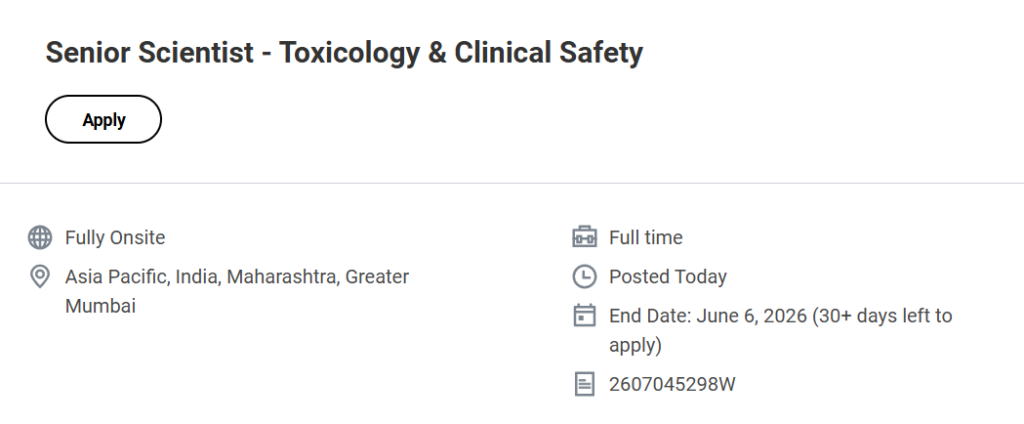Click the briefcase icon beside Full time

coord(584,238)
